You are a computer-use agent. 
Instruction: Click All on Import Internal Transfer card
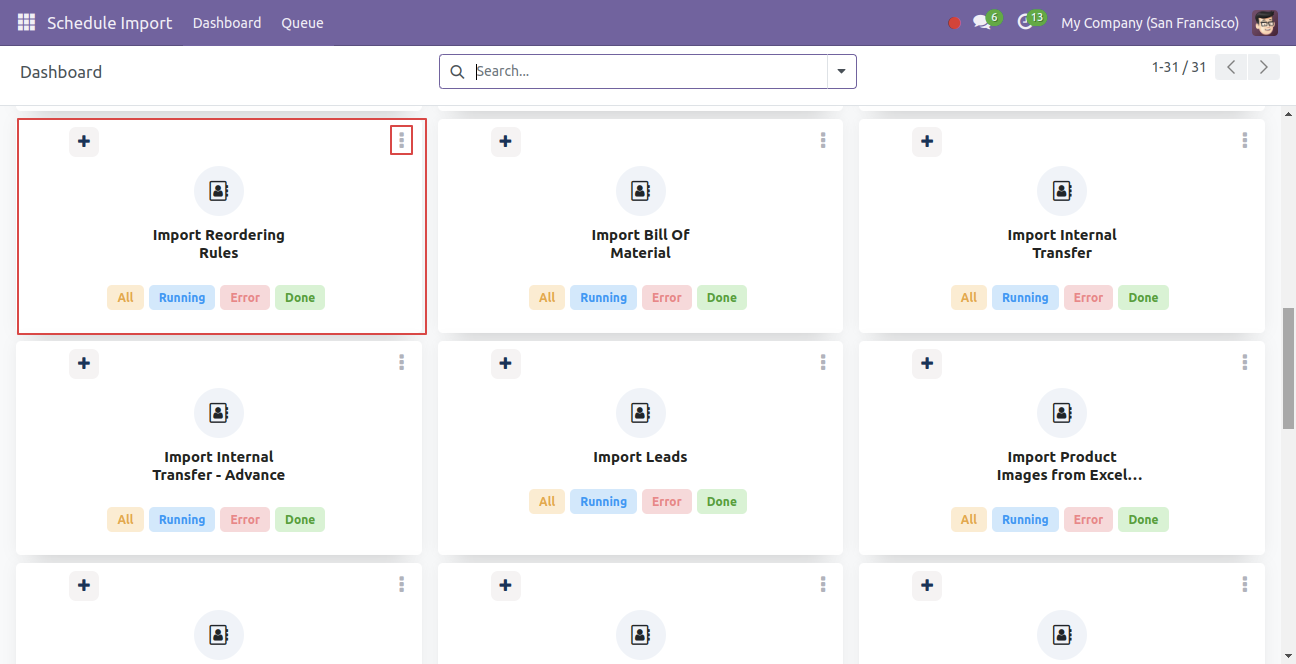click(969, 298)
